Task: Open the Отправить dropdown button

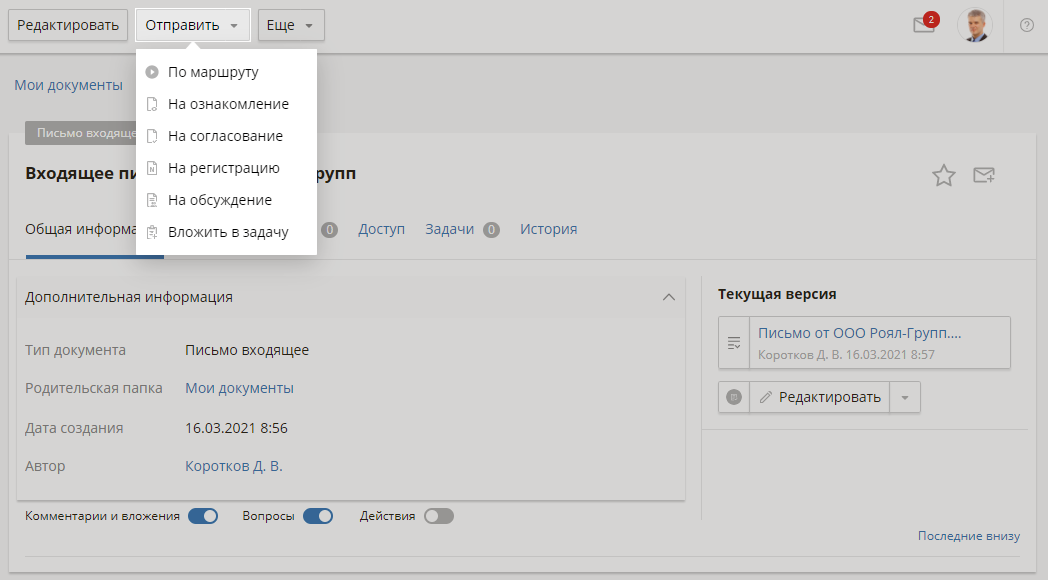Action: [x=192, y=25]
